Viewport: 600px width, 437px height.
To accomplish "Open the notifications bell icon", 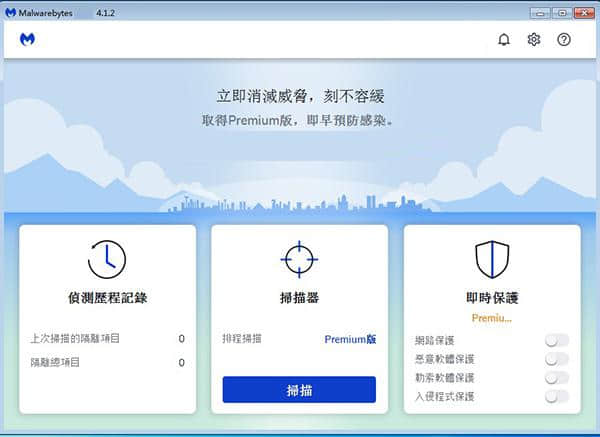I will point(504,39).
